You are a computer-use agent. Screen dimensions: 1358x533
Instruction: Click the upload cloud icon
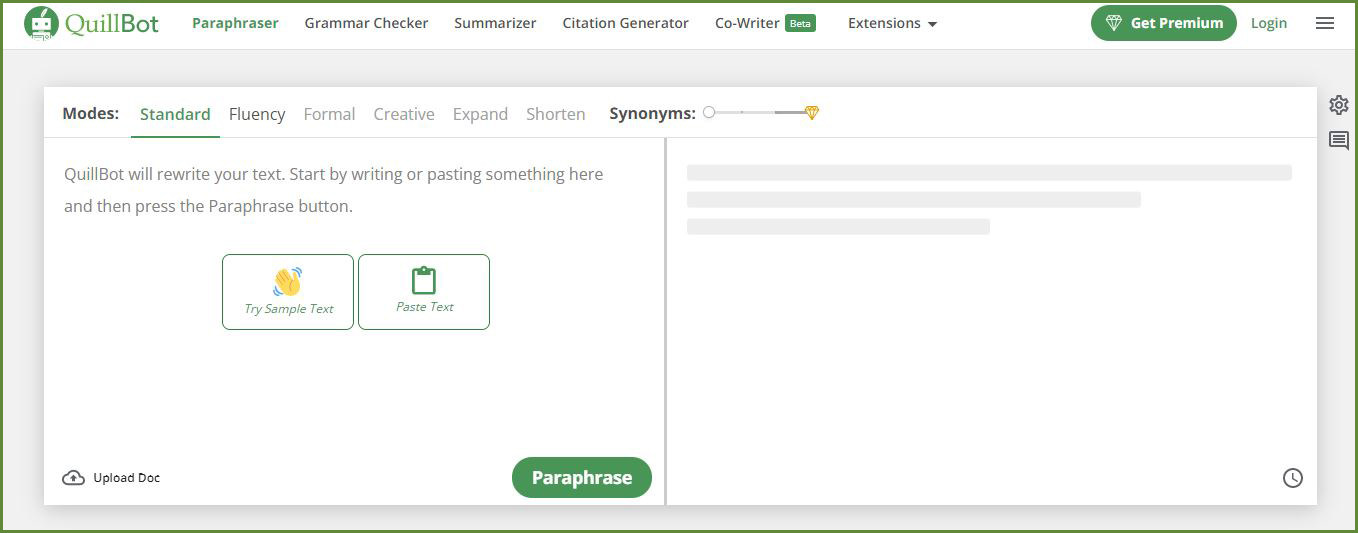pyautogui.click(x=73, y=478)
